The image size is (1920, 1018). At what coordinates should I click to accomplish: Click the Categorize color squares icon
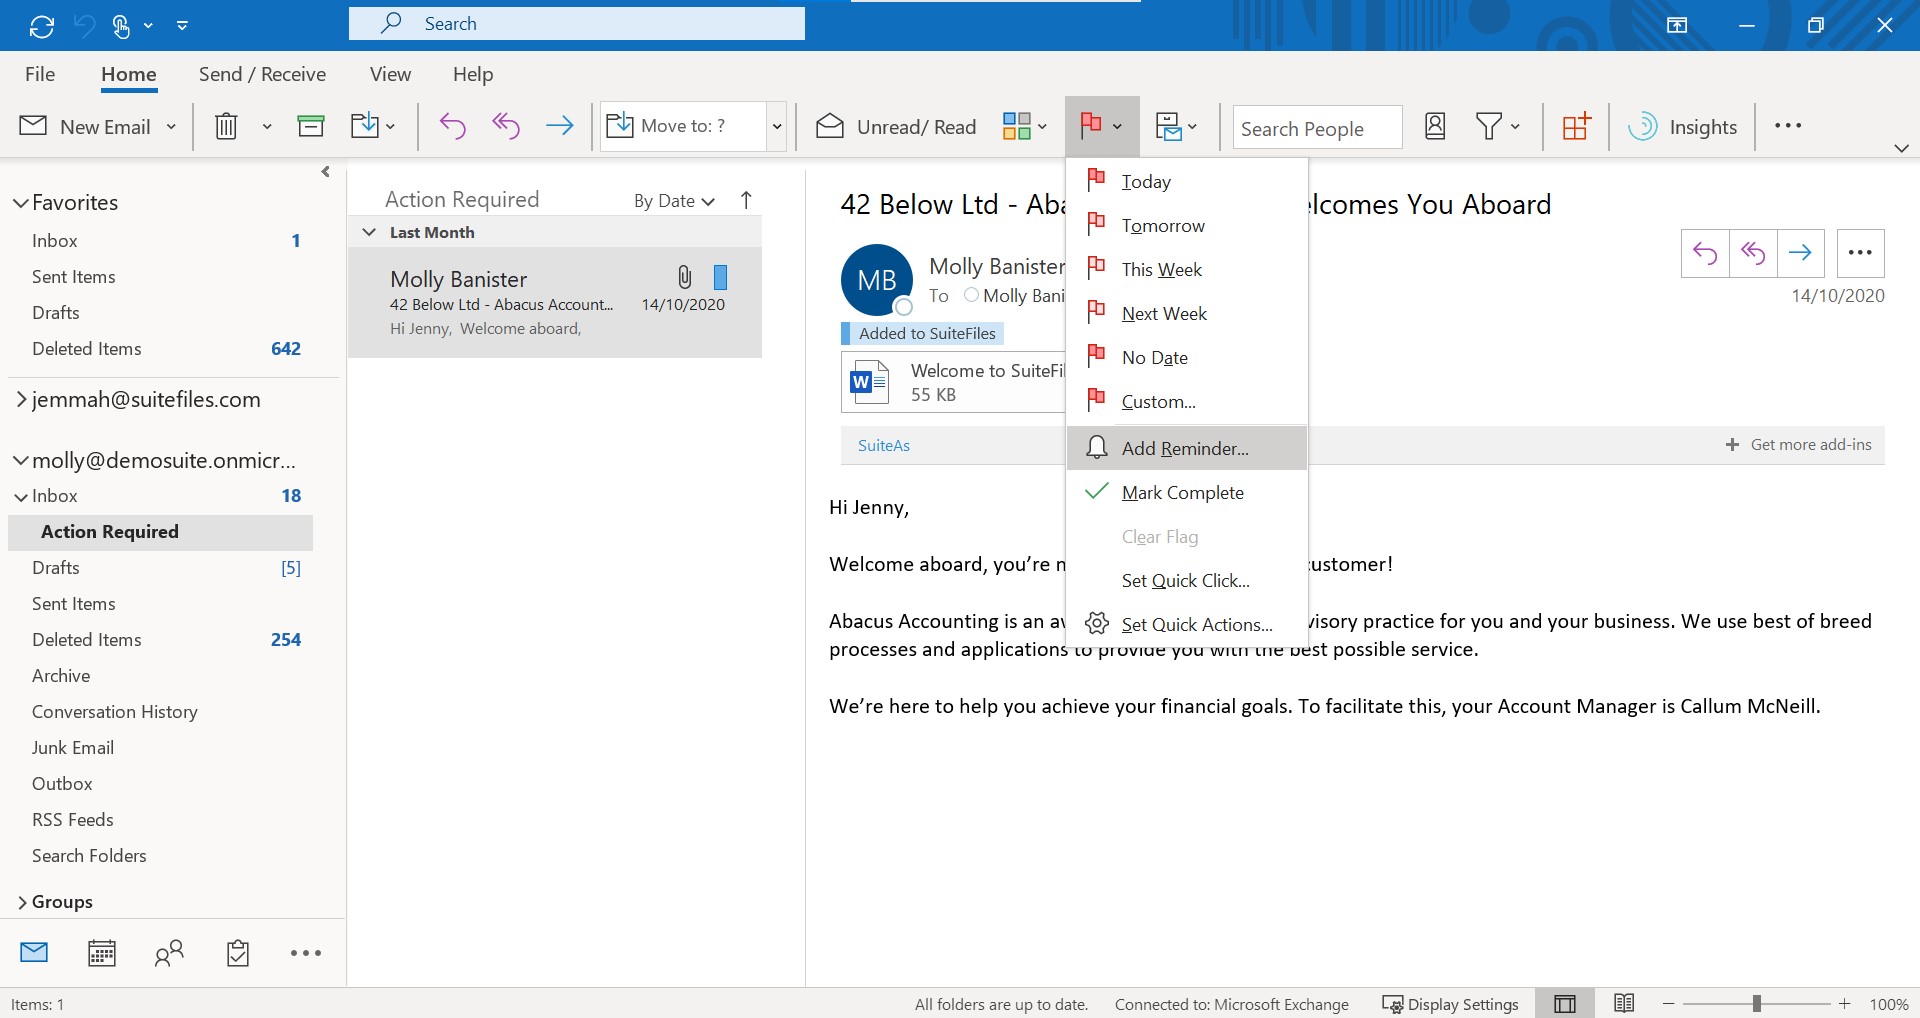(x=1016, y=126)
